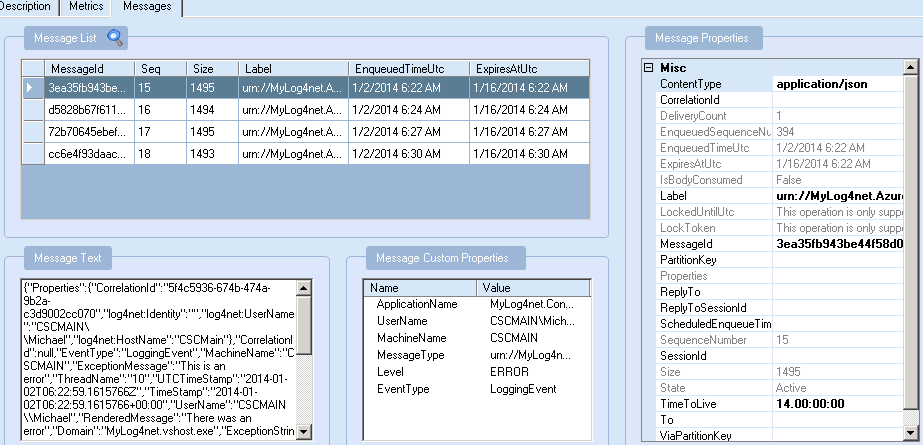The image size is (923, 445).
Task: Switch to the Metrics tab
Action: pos(86,6)
